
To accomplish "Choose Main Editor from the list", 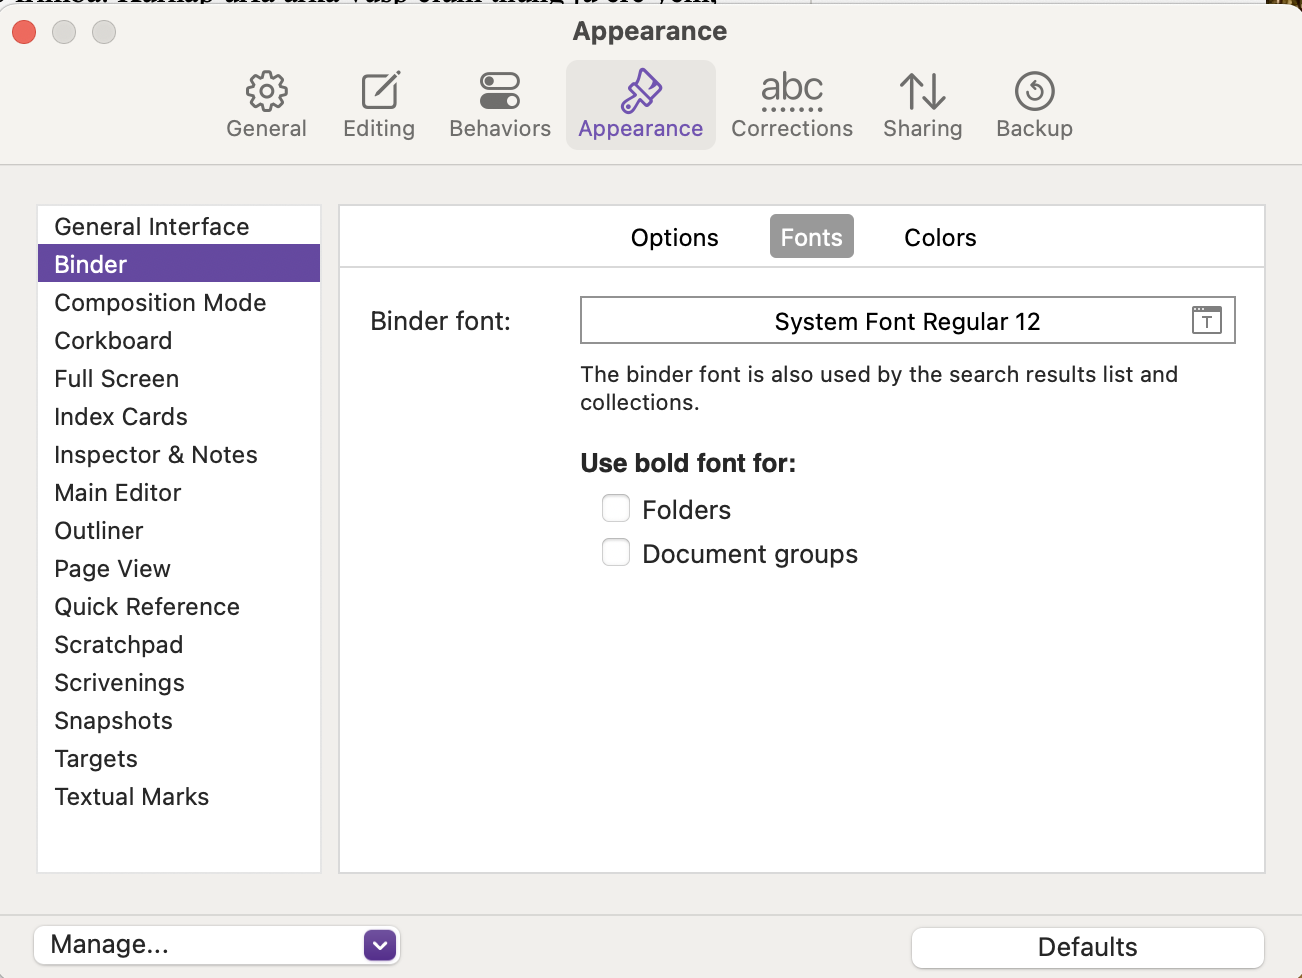I will [118, 493].
